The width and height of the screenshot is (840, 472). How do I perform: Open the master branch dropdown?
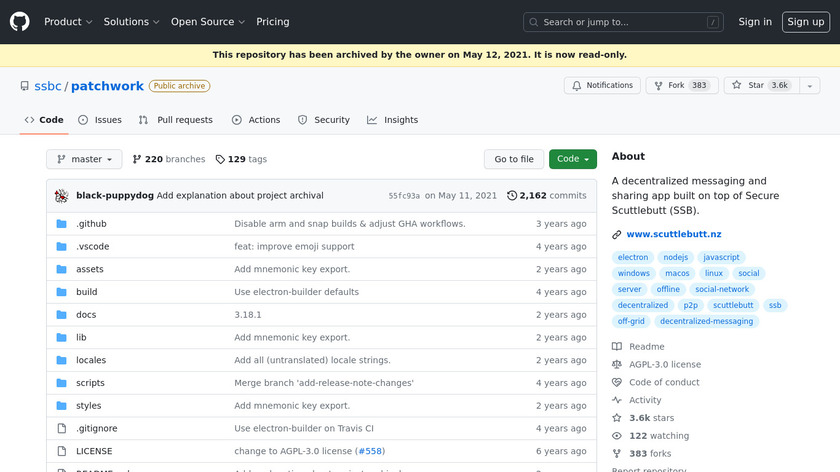84,159
